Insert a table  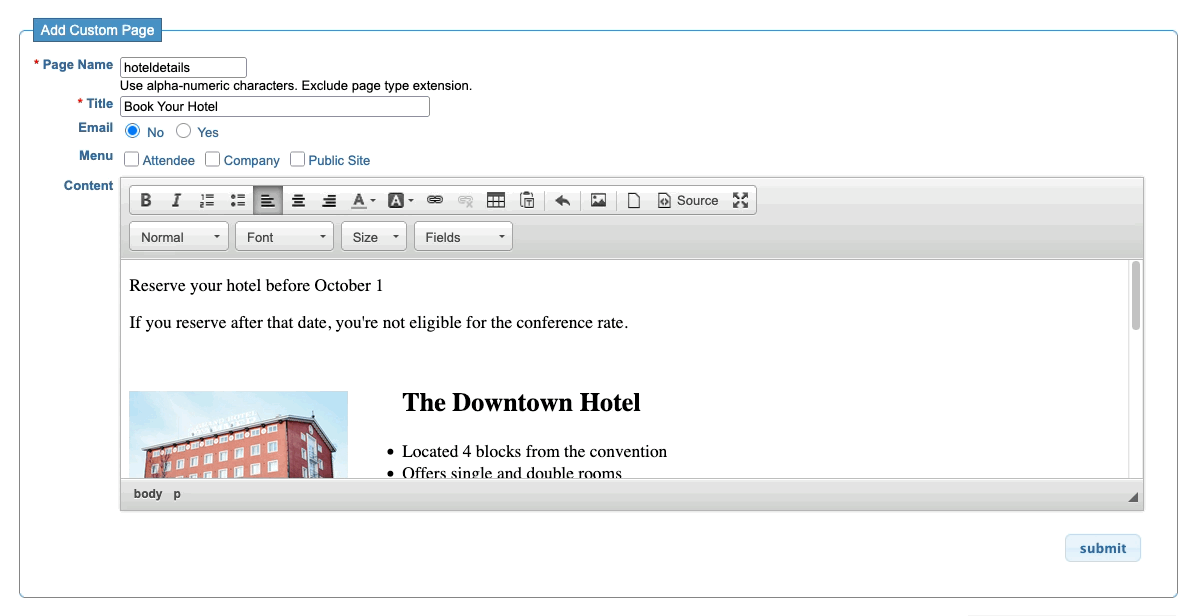(x=496, y=200)
